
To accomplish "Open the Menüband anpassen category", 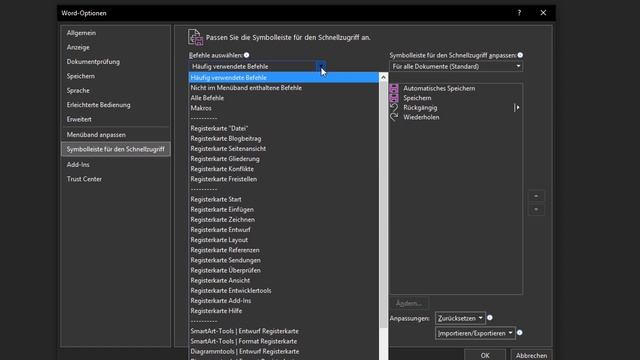I will 116,135.
